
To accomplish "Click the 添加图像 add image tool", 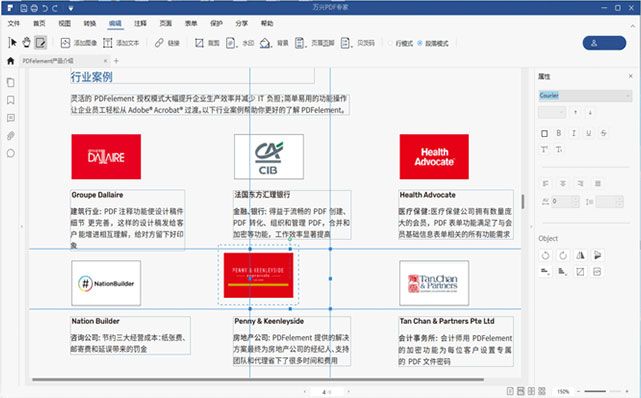I will tap(78, 42).
